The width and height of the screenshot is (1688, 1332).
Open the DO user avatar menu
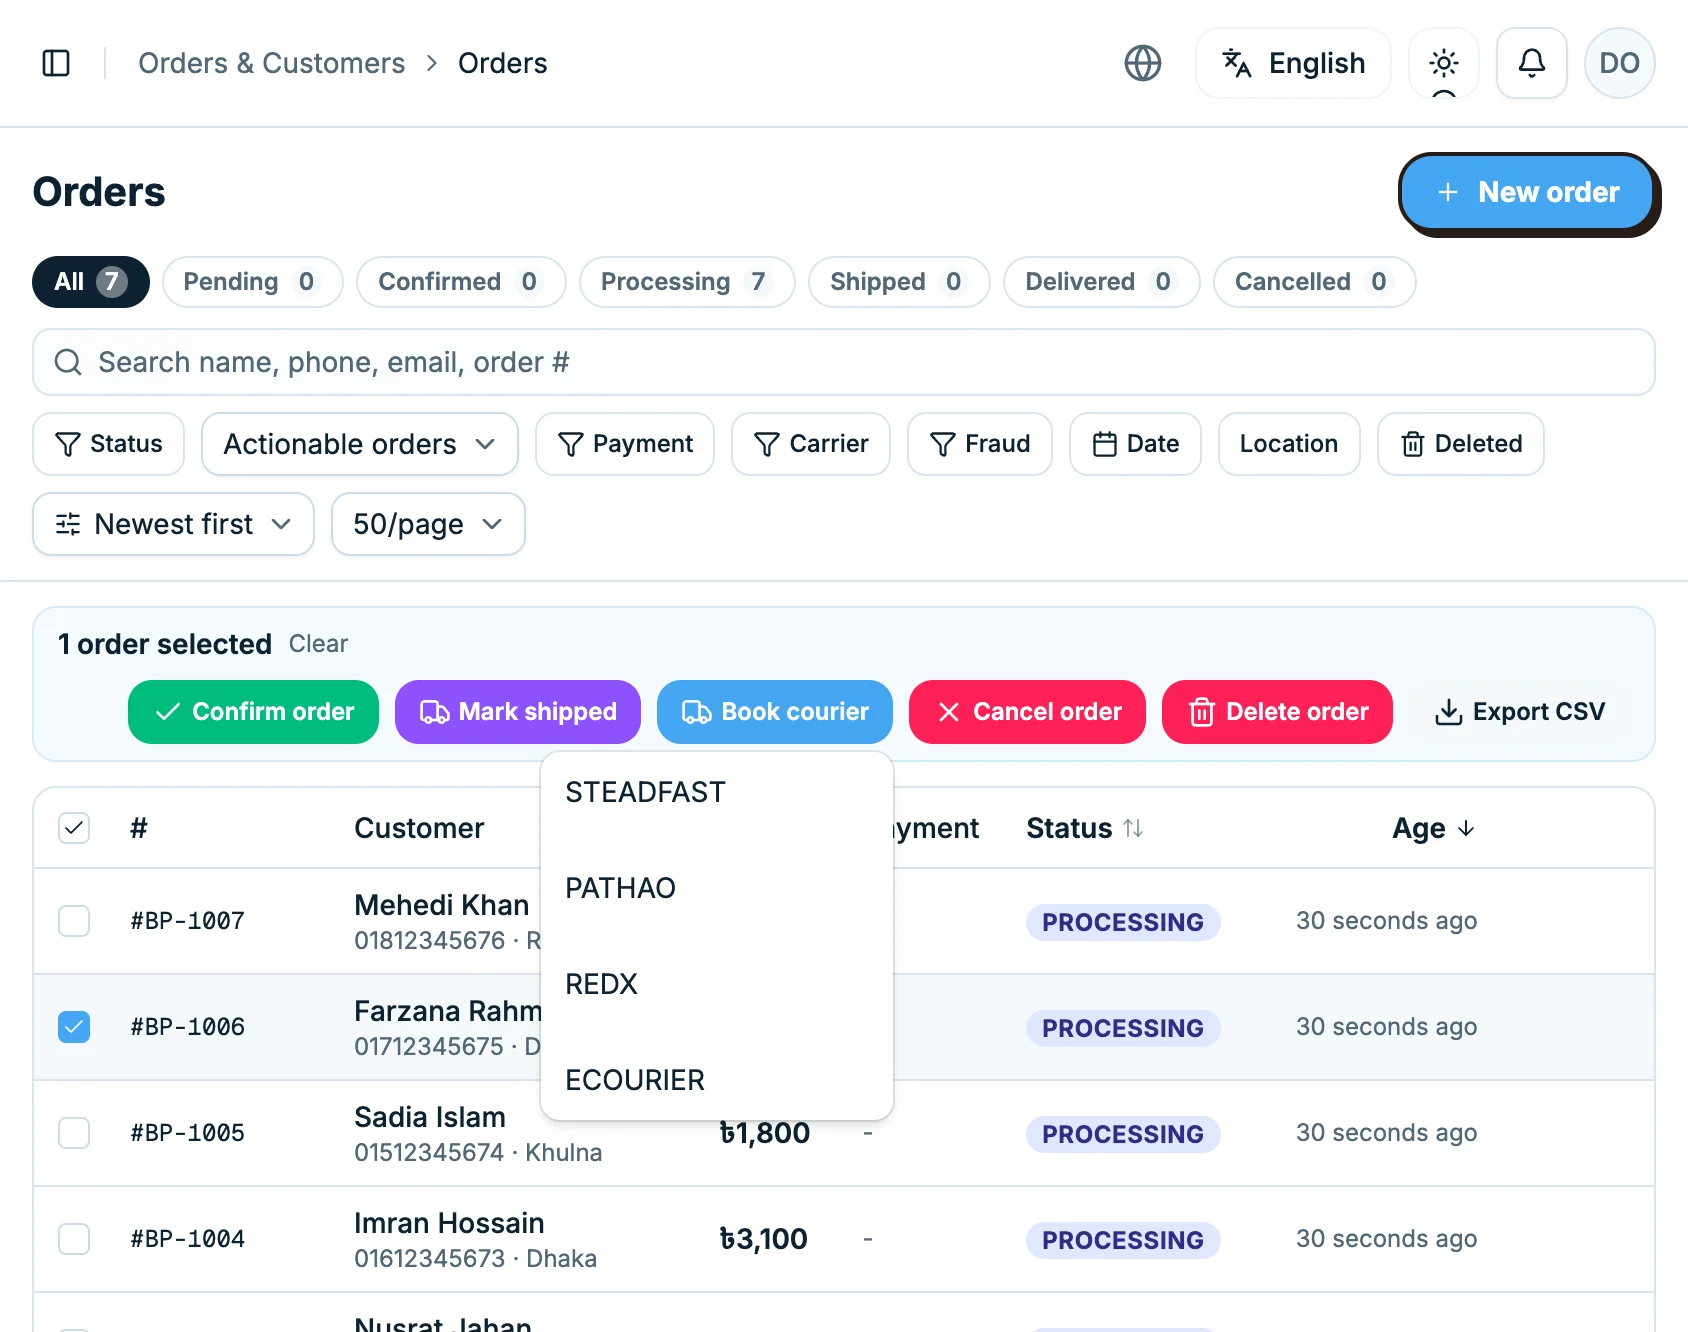point(1619,63)
